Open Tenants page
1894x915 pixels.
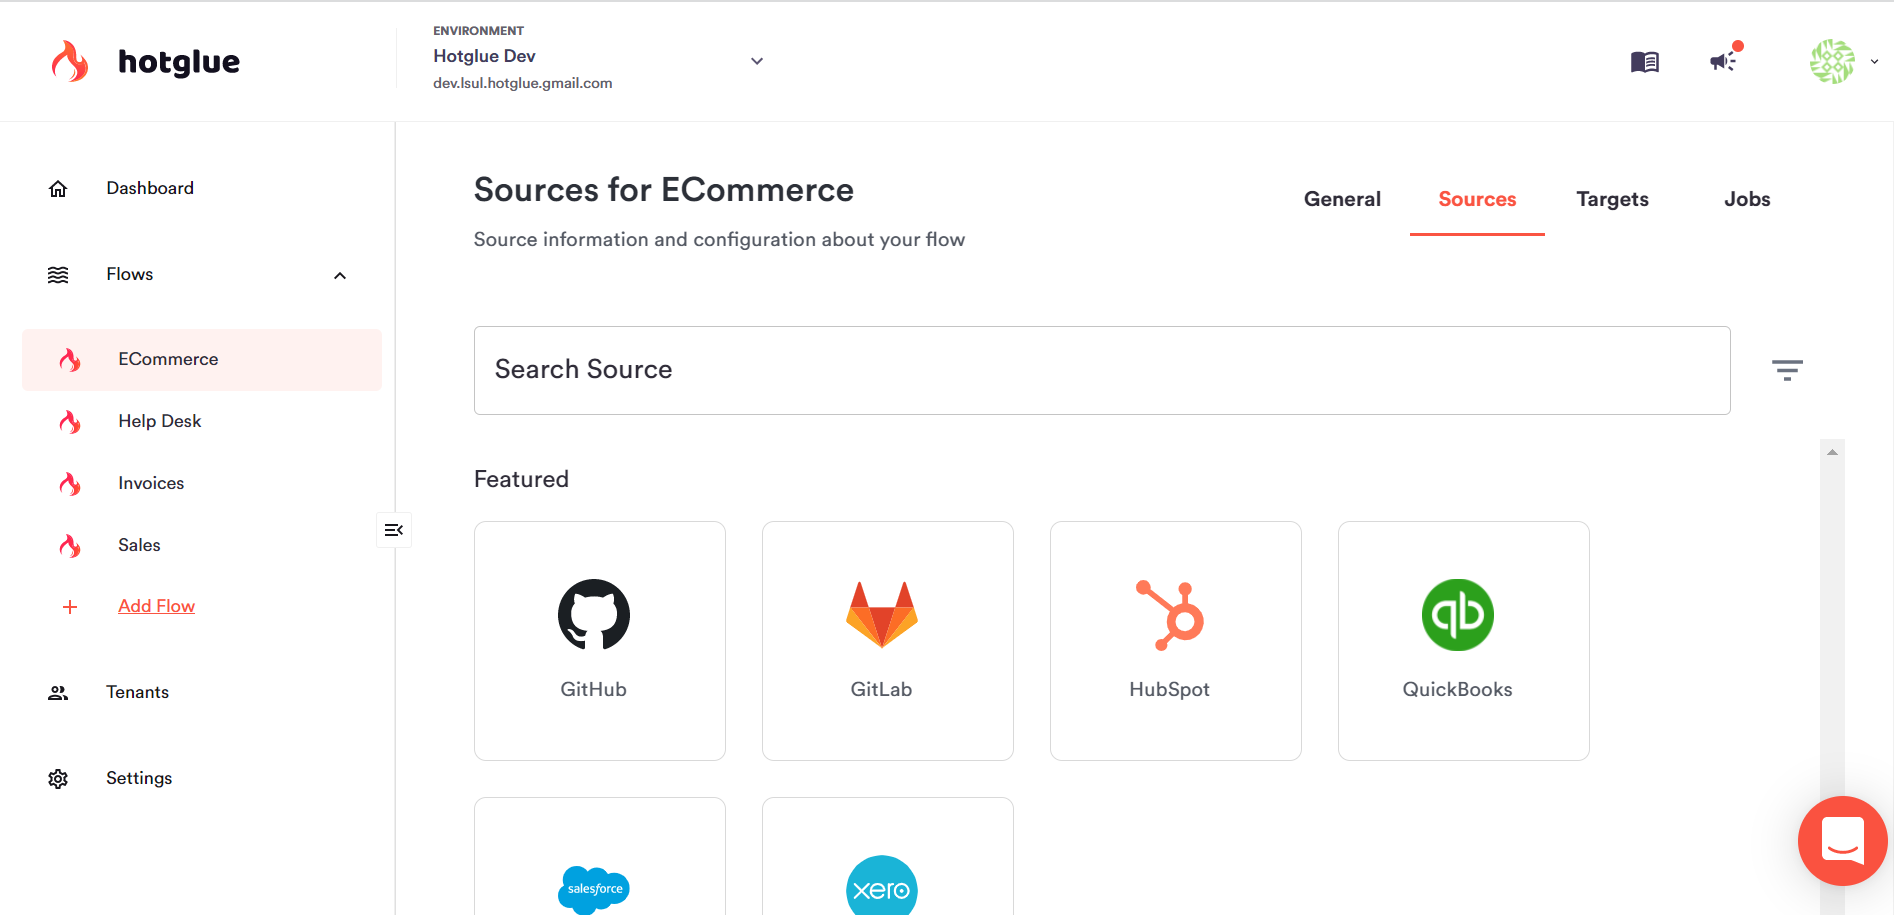coord(137,692)
